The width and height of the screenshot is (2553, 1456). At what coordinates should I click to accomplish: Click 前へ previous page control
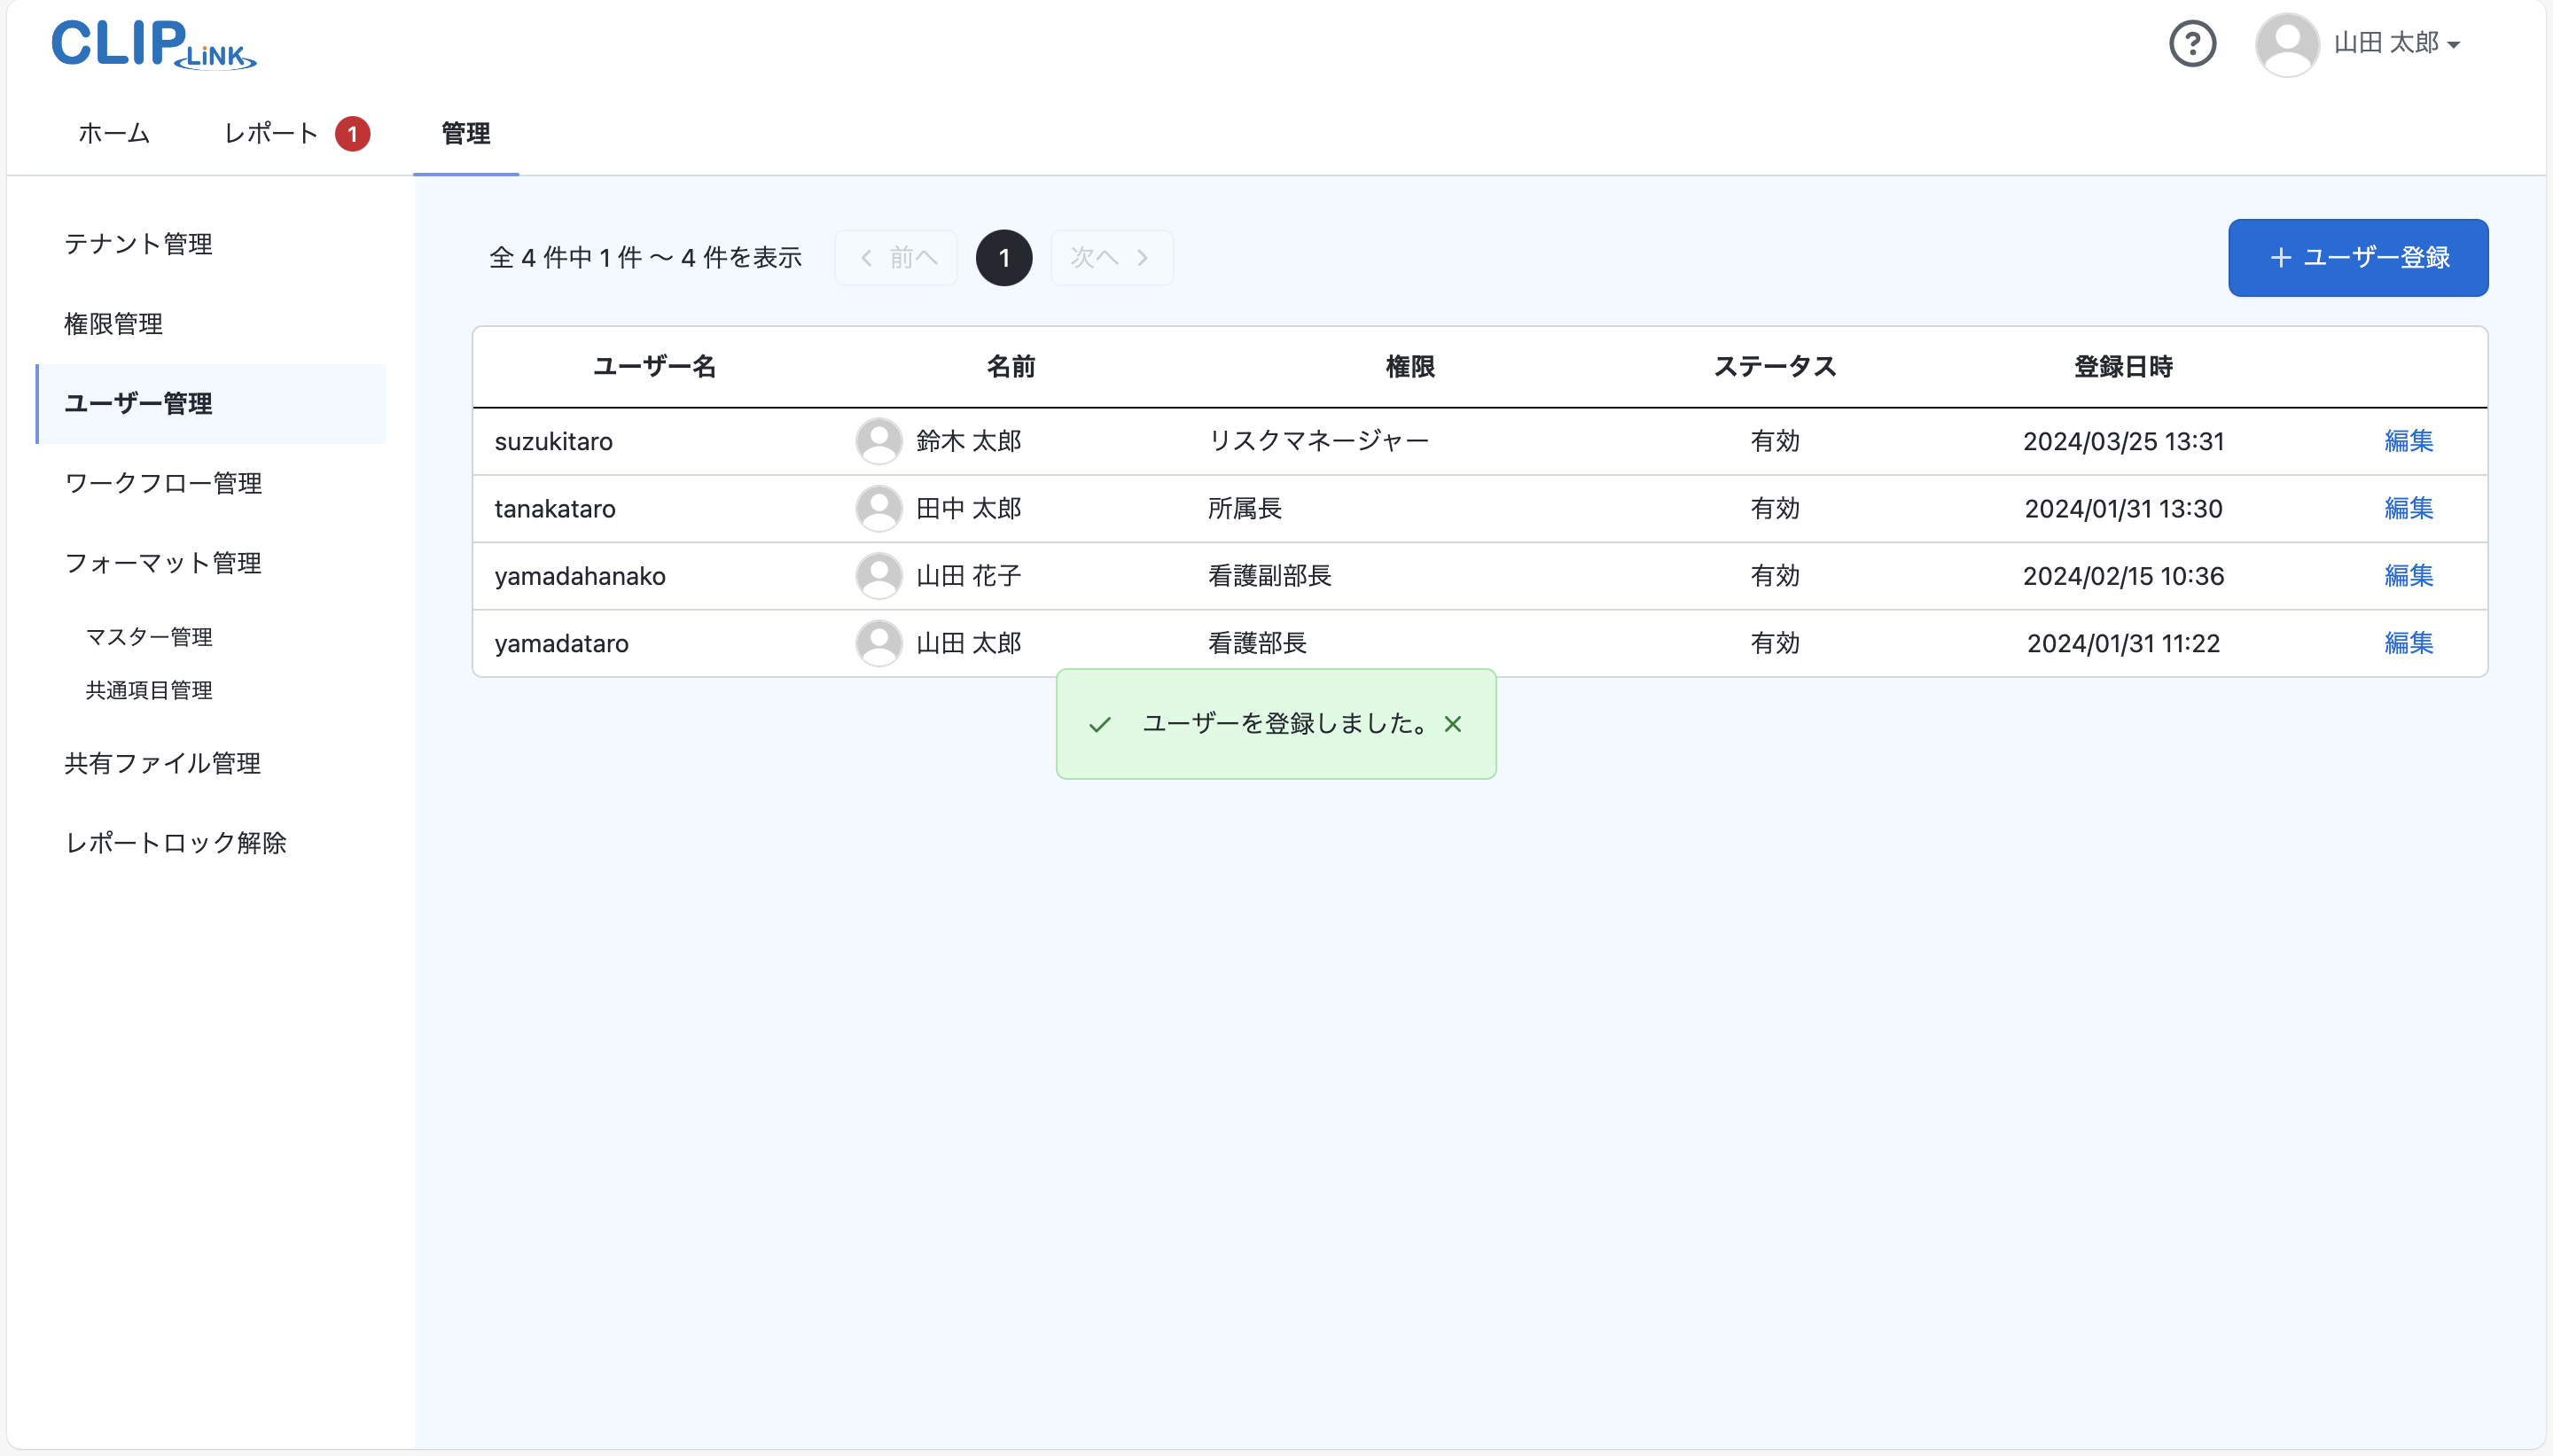(x=897, y=257)
